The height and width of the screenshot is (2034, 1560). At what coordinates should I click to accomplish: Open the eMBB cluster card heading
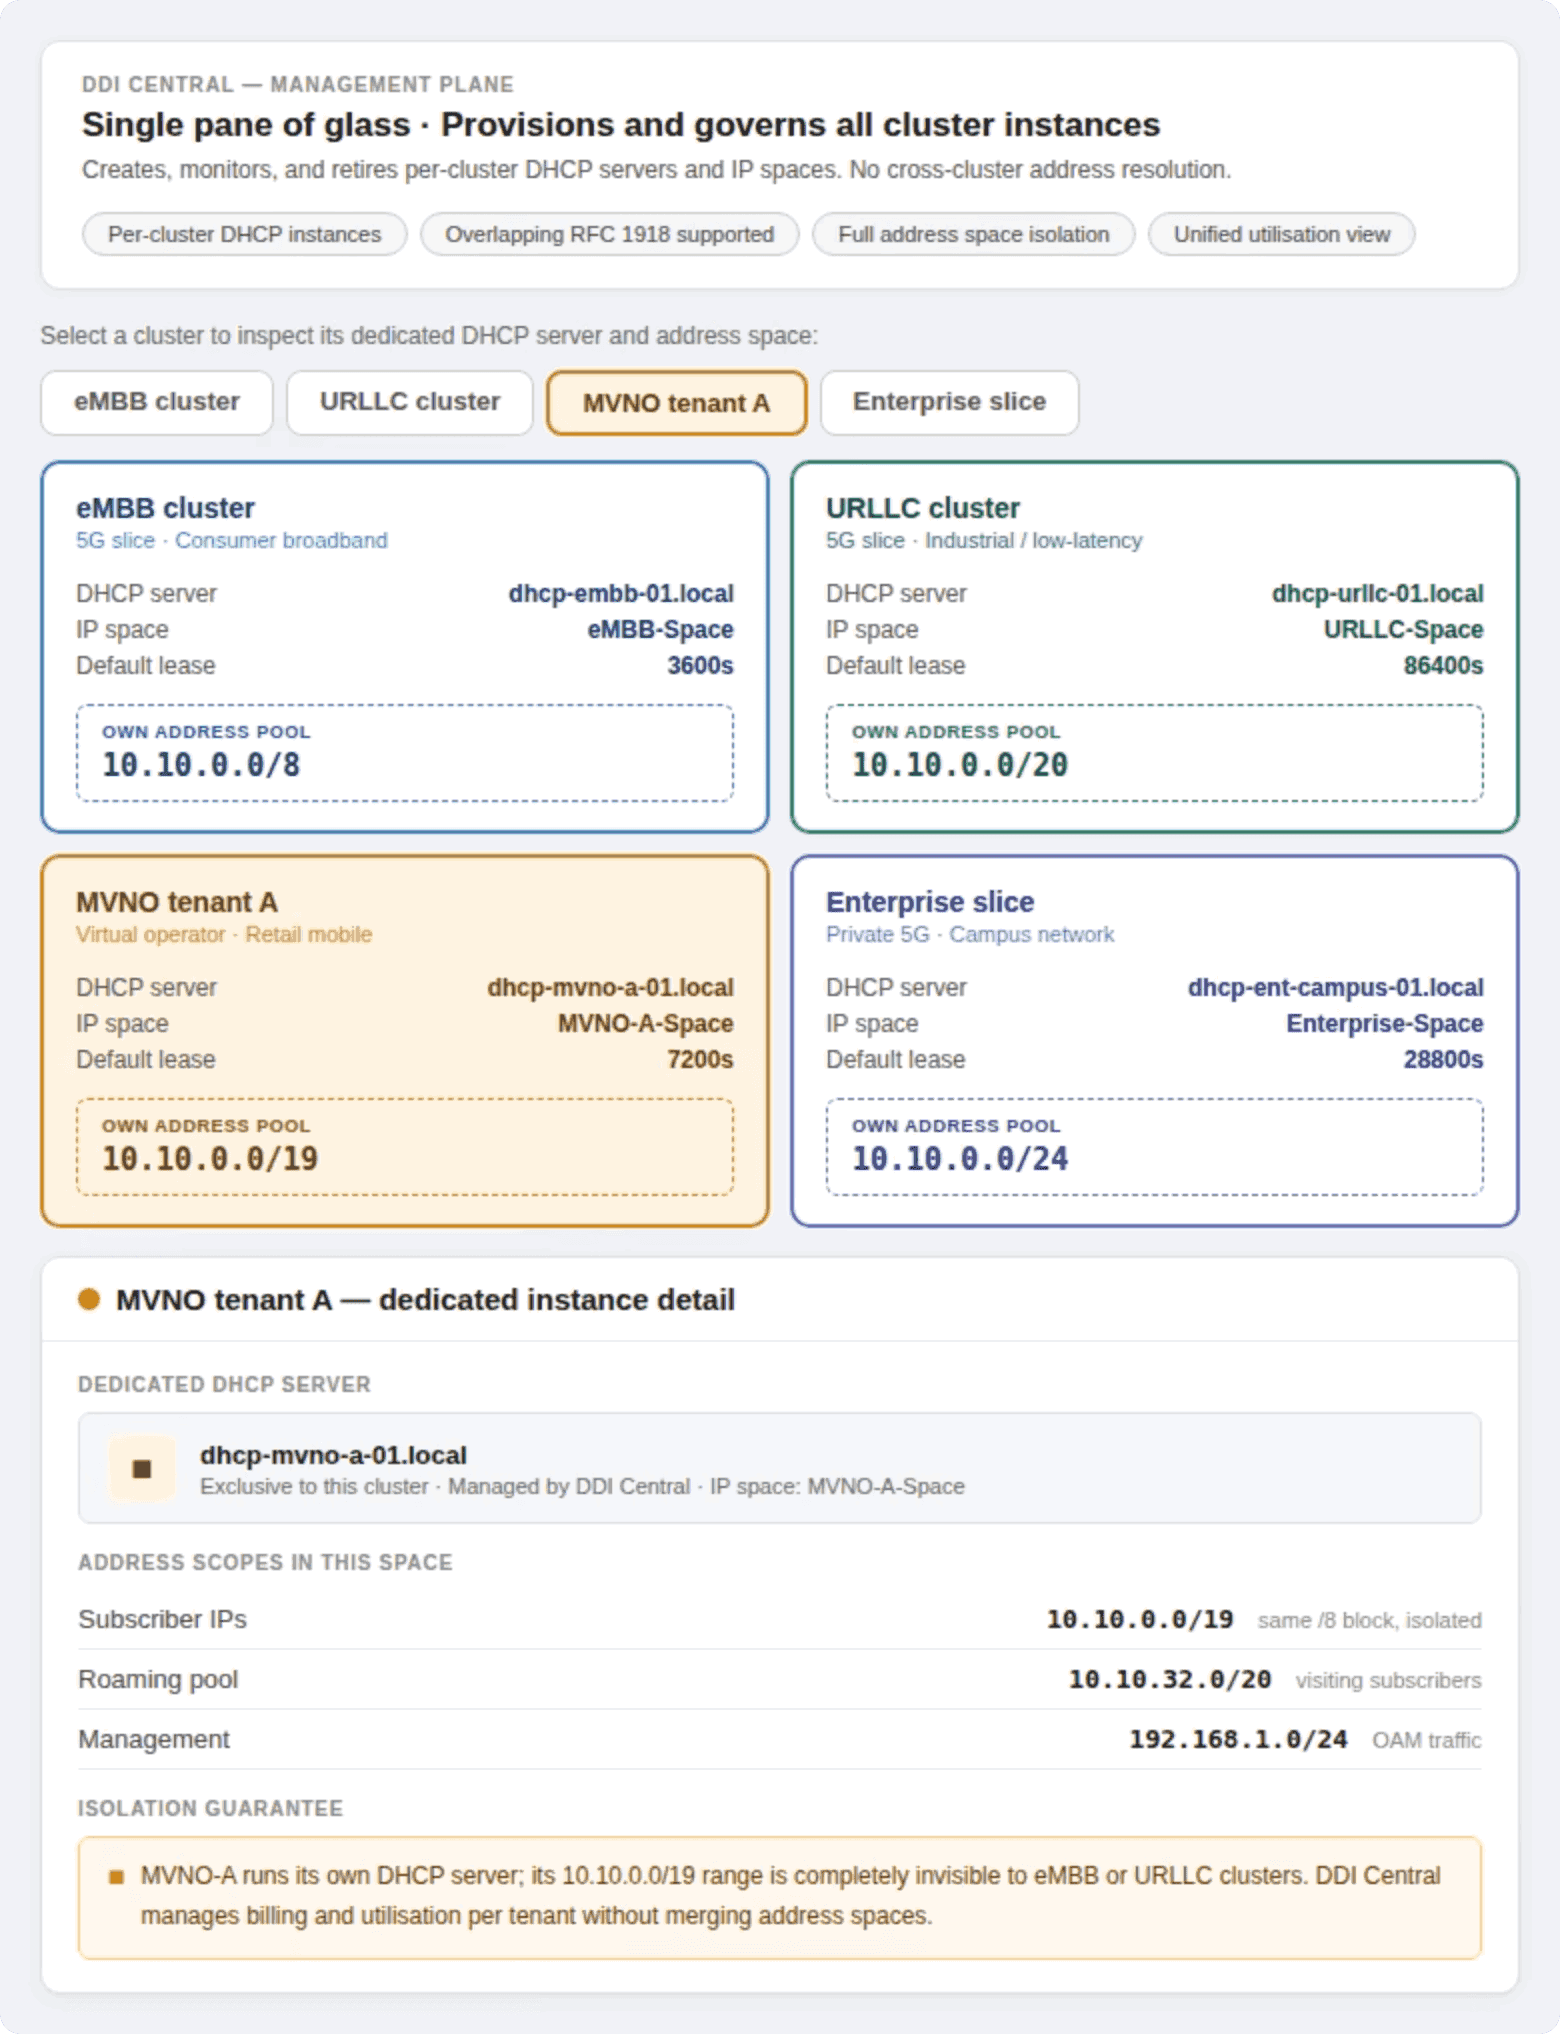pyautogui.click(x=165, y=508)
